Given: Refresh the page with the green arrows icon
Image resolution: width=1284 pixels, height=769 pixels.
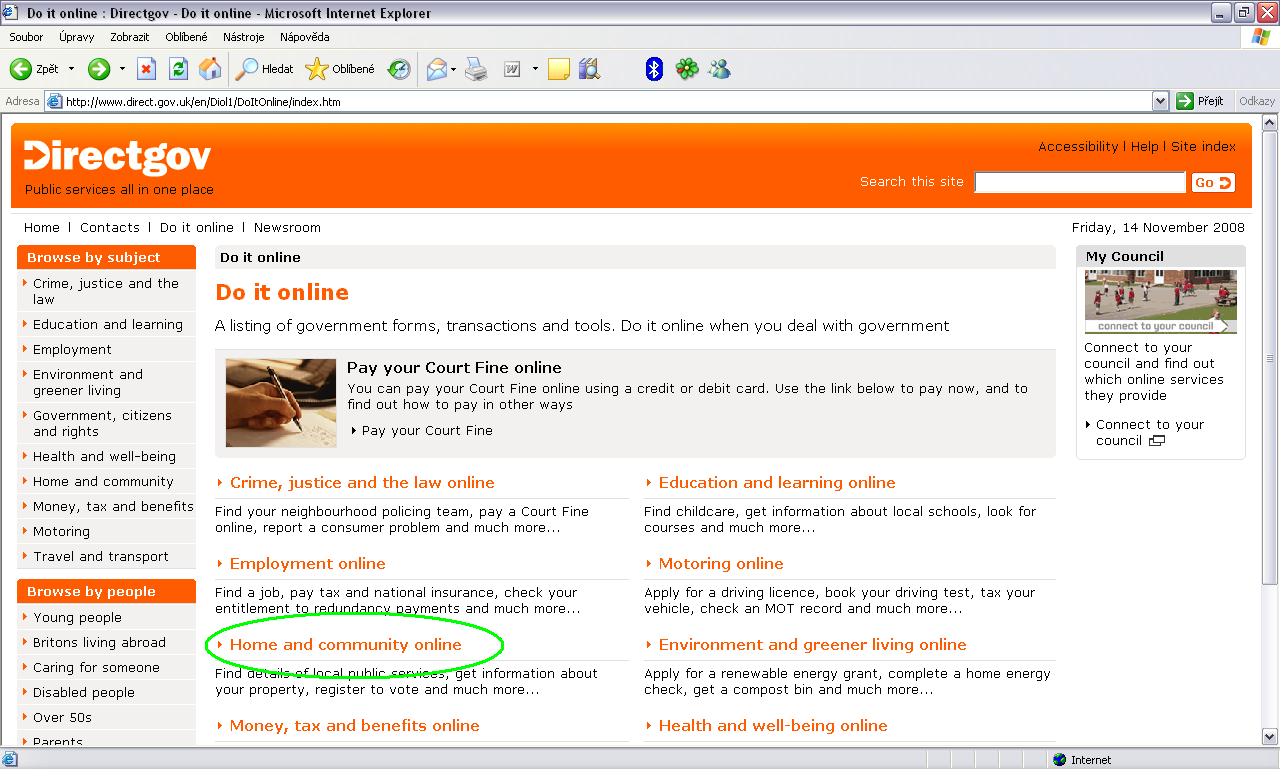Looking at the screenshot, I should 178,69.
